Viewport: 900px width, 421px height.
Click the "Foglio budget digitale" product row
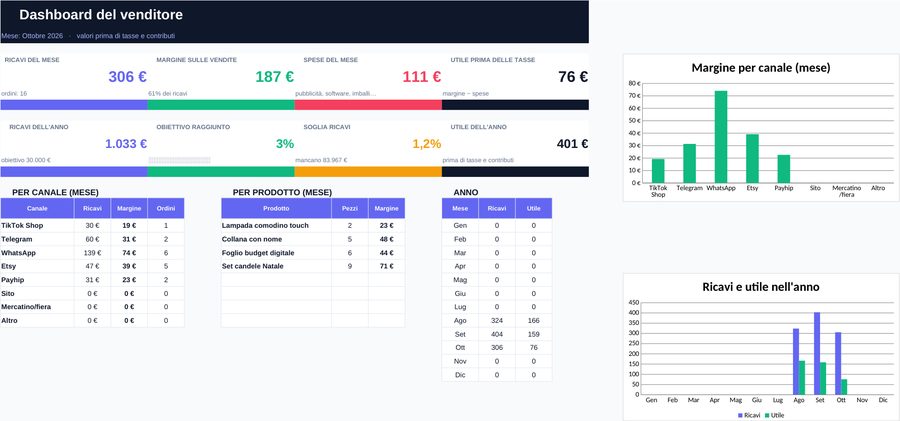click(313, 253)
